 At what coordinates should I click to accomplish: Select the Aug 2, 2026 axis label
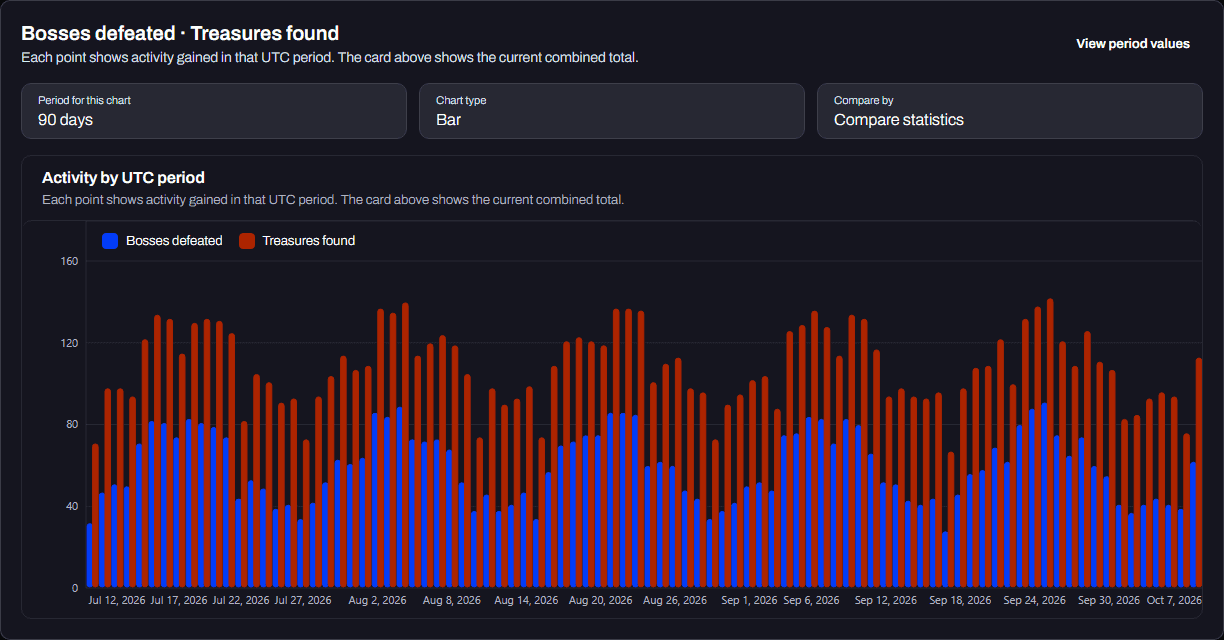coord(377,601)
